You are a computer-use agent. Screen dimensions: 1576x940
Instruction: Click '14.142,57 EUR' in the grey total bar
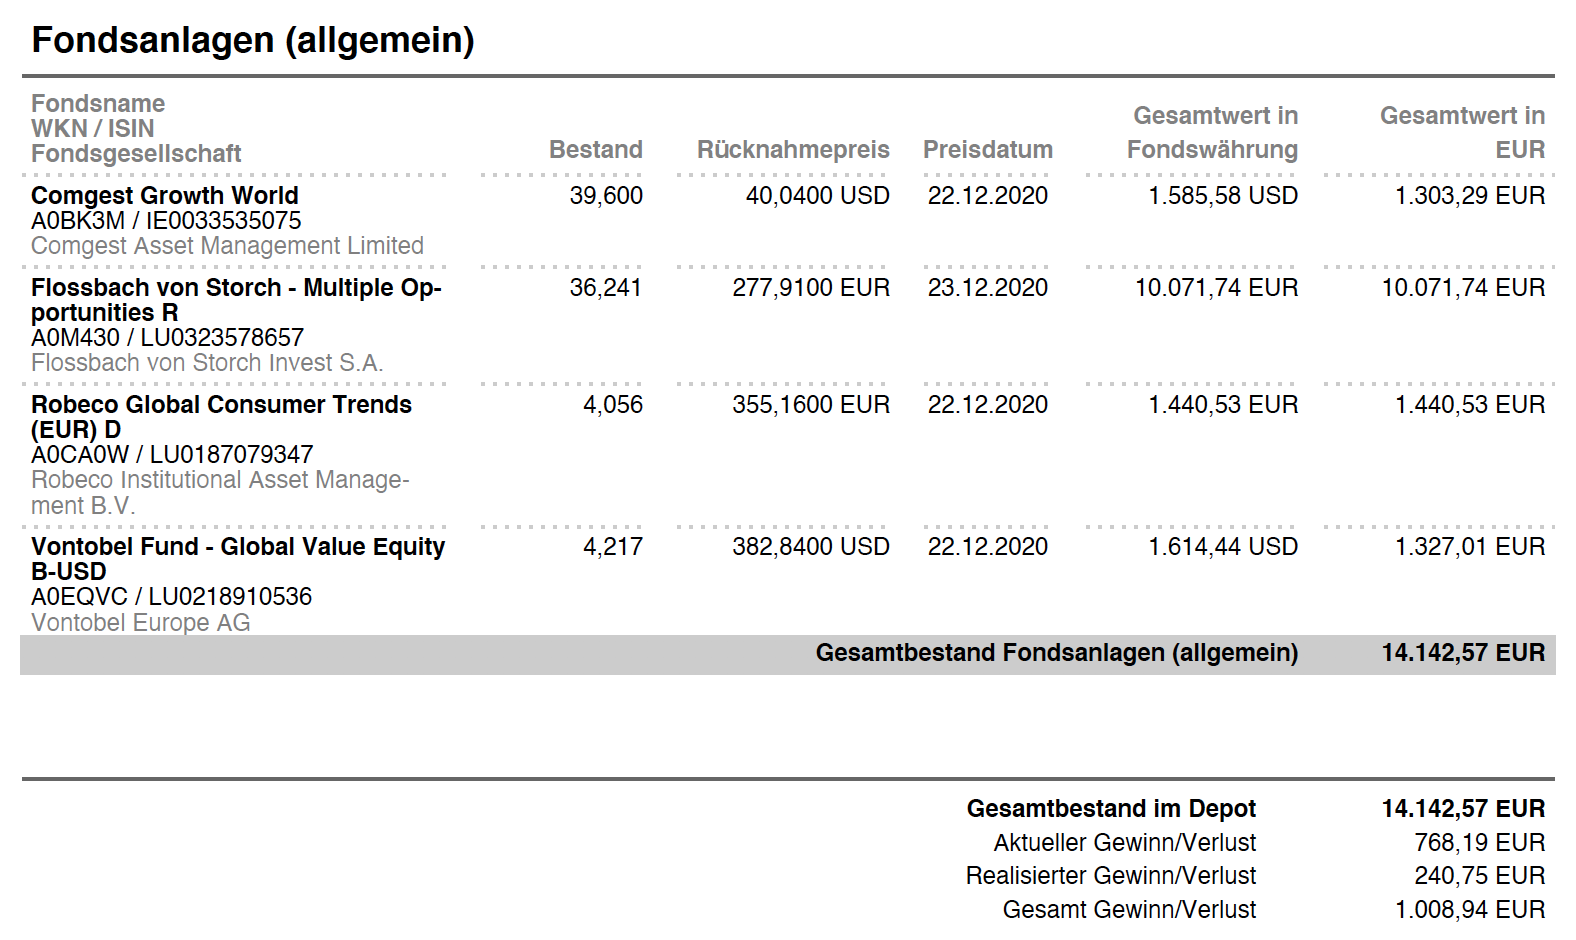click(x=1464, y=653)
